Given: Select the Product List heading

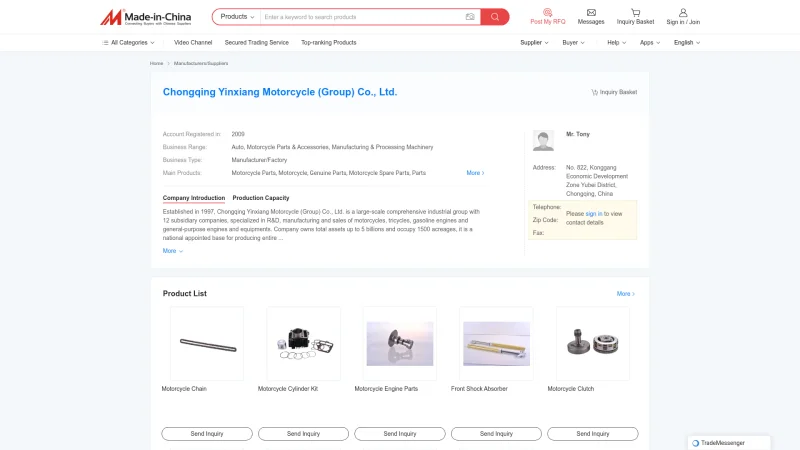Looking at the screenshot, I should [x=185, y=294].
